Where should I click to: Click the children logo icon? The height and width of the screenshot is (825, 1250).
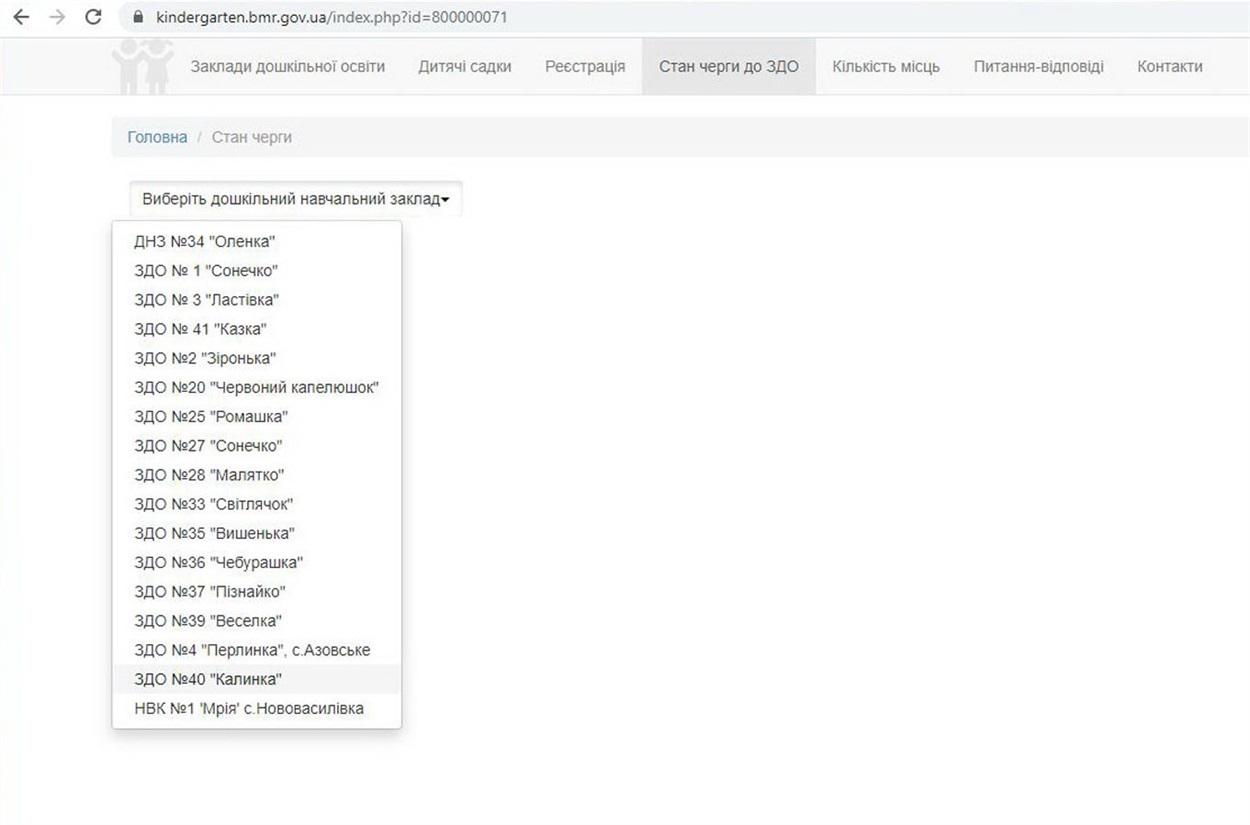(x=144, y=66)
